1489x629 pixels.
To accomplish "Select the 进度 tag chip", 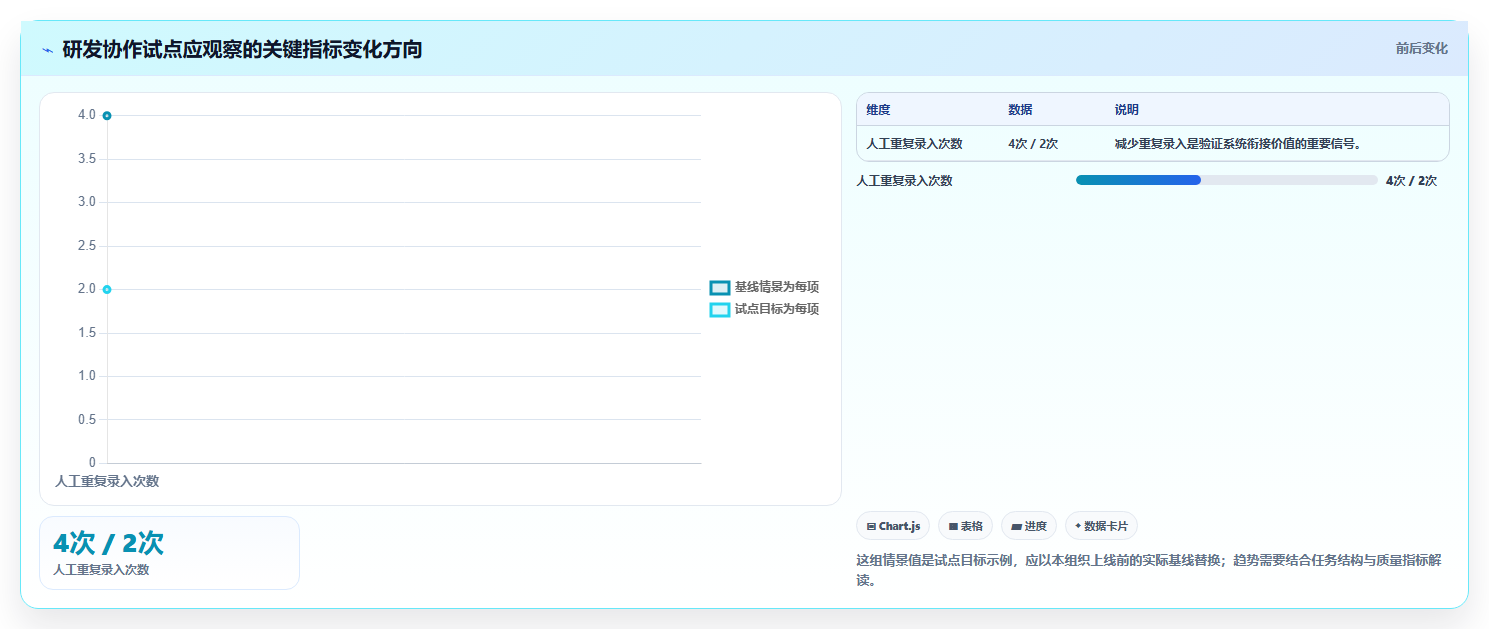I will point(1029,526).
